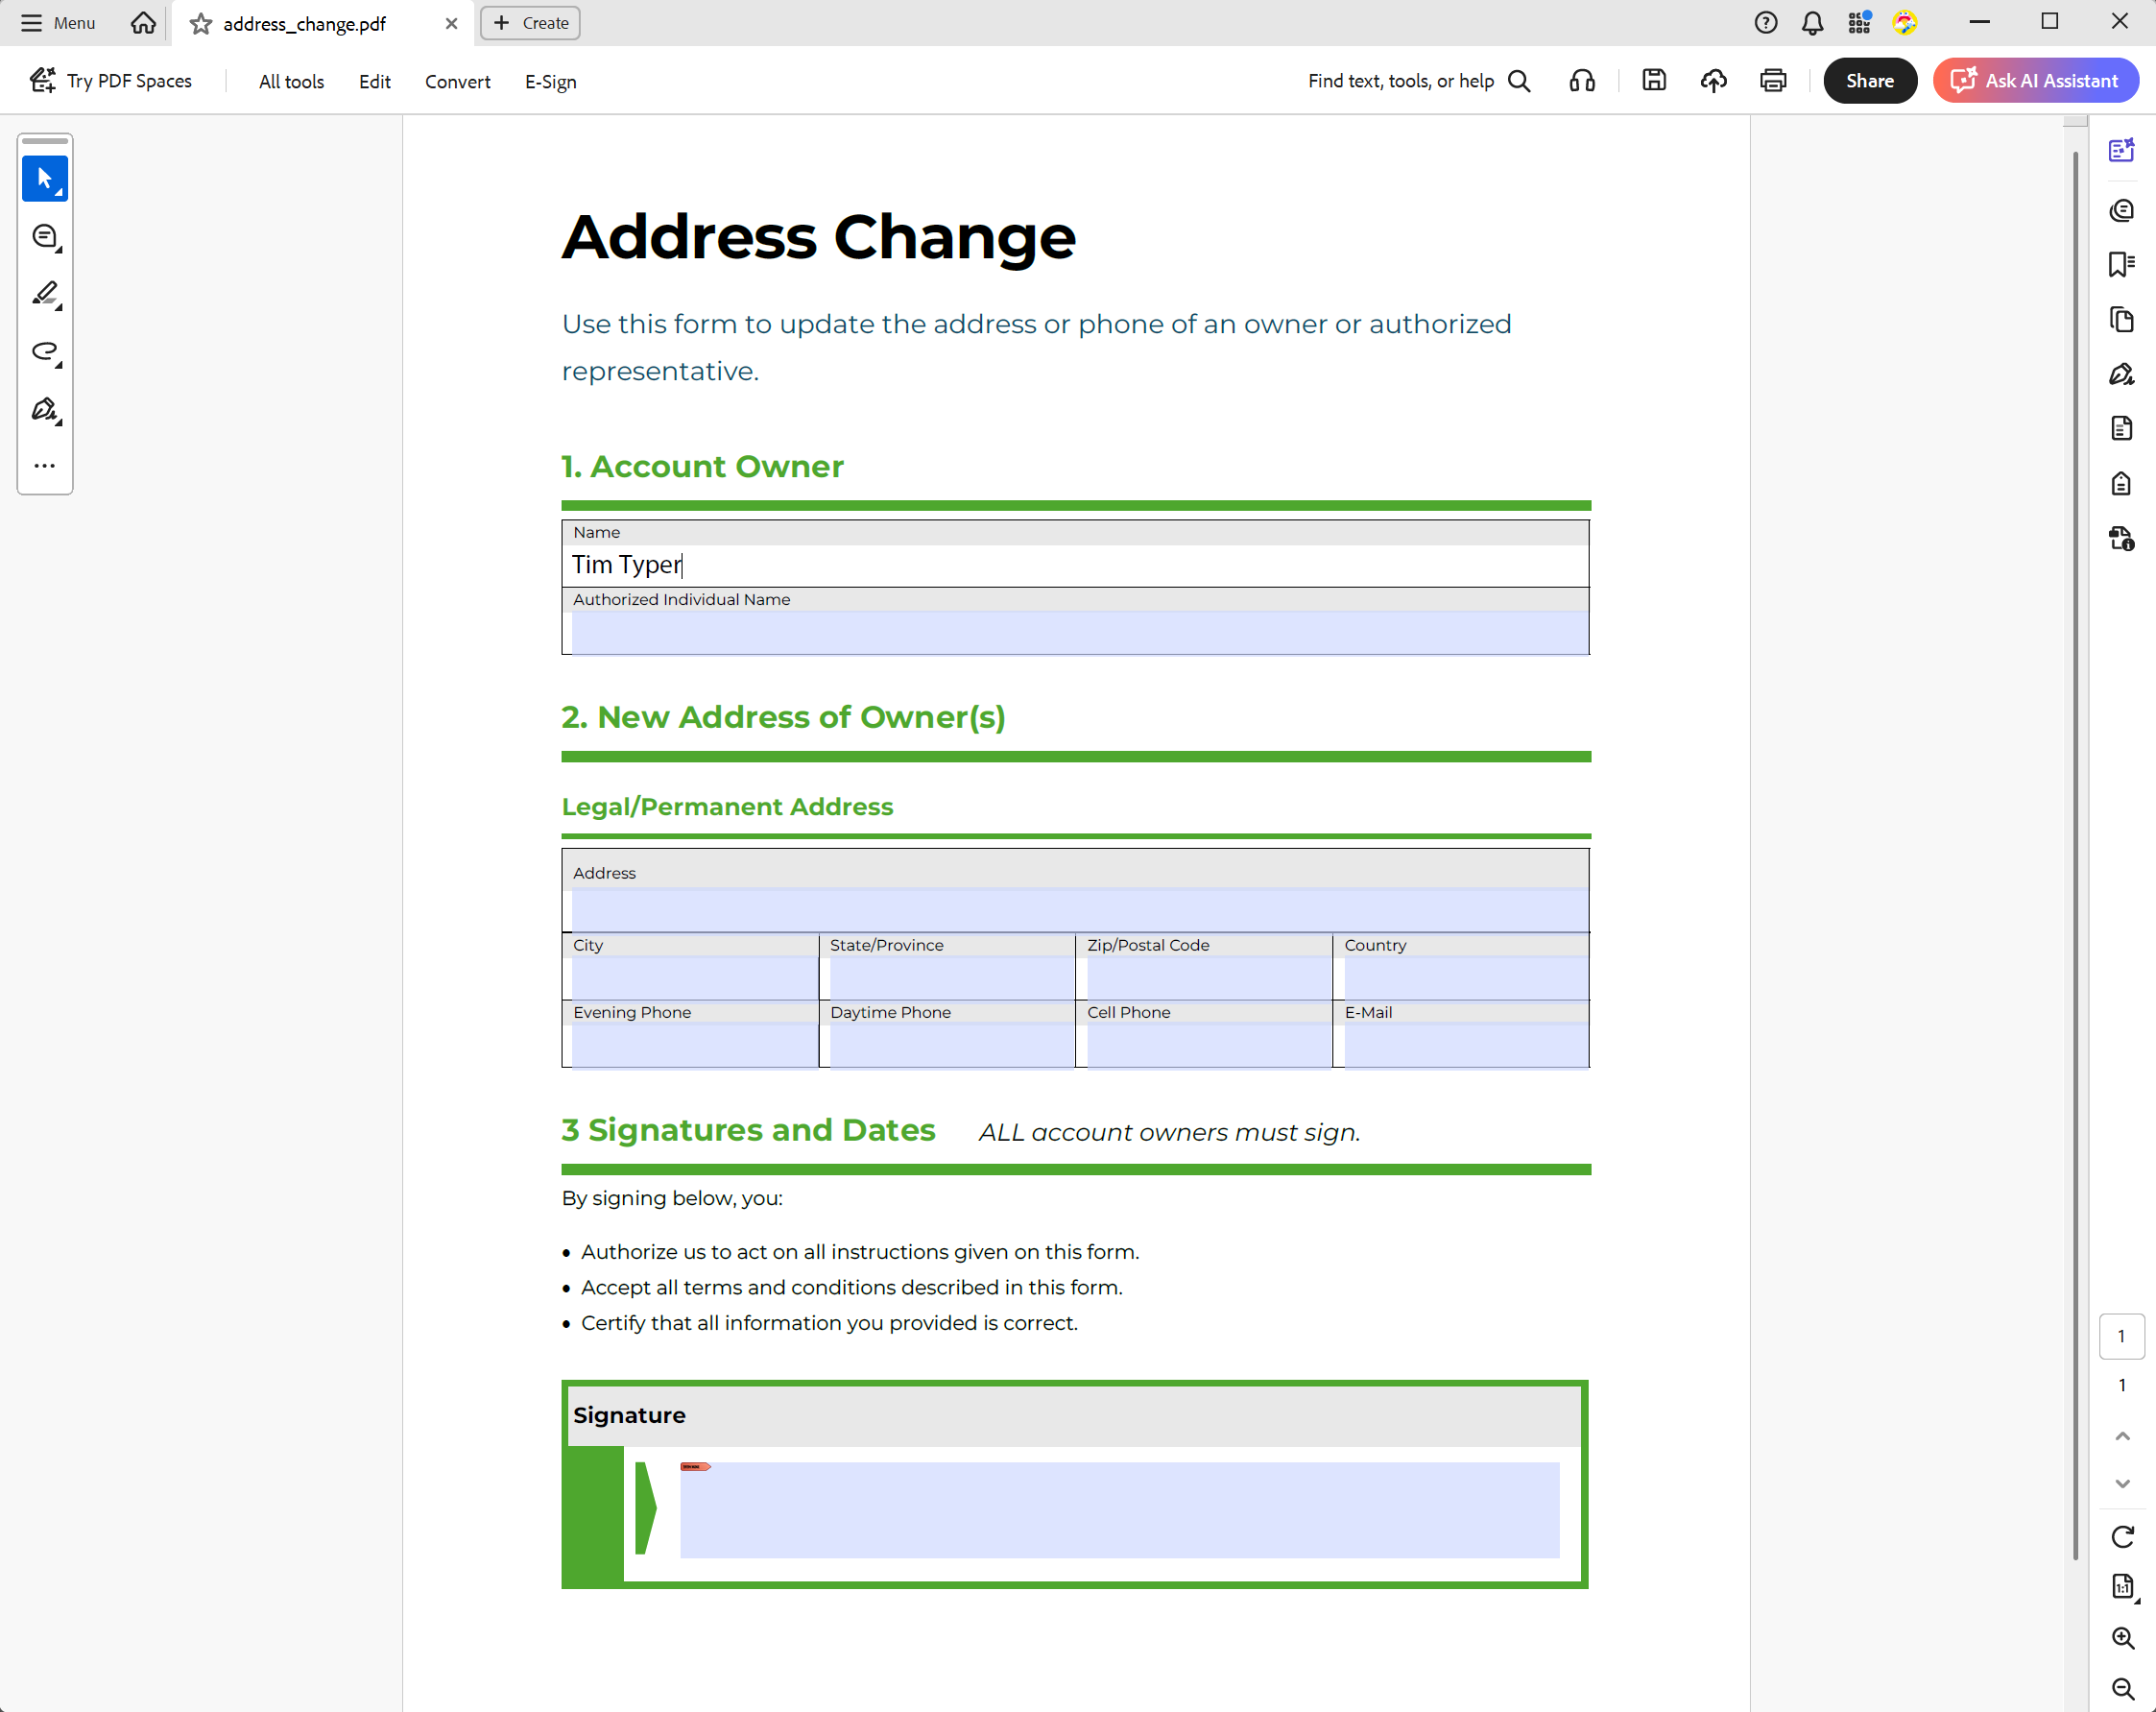
Task: Switch to the Edit tab
Action: click(373, 81)
